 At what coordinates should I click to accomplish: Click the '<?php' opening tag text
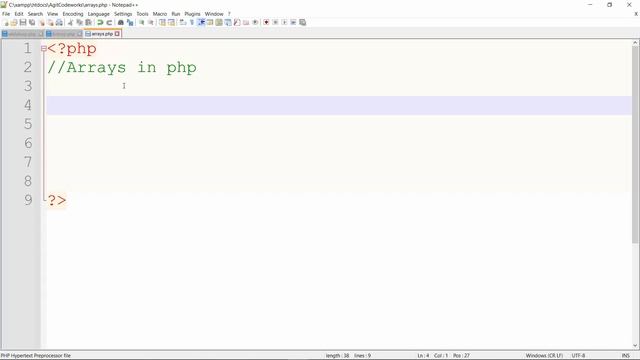pos(72,49)
